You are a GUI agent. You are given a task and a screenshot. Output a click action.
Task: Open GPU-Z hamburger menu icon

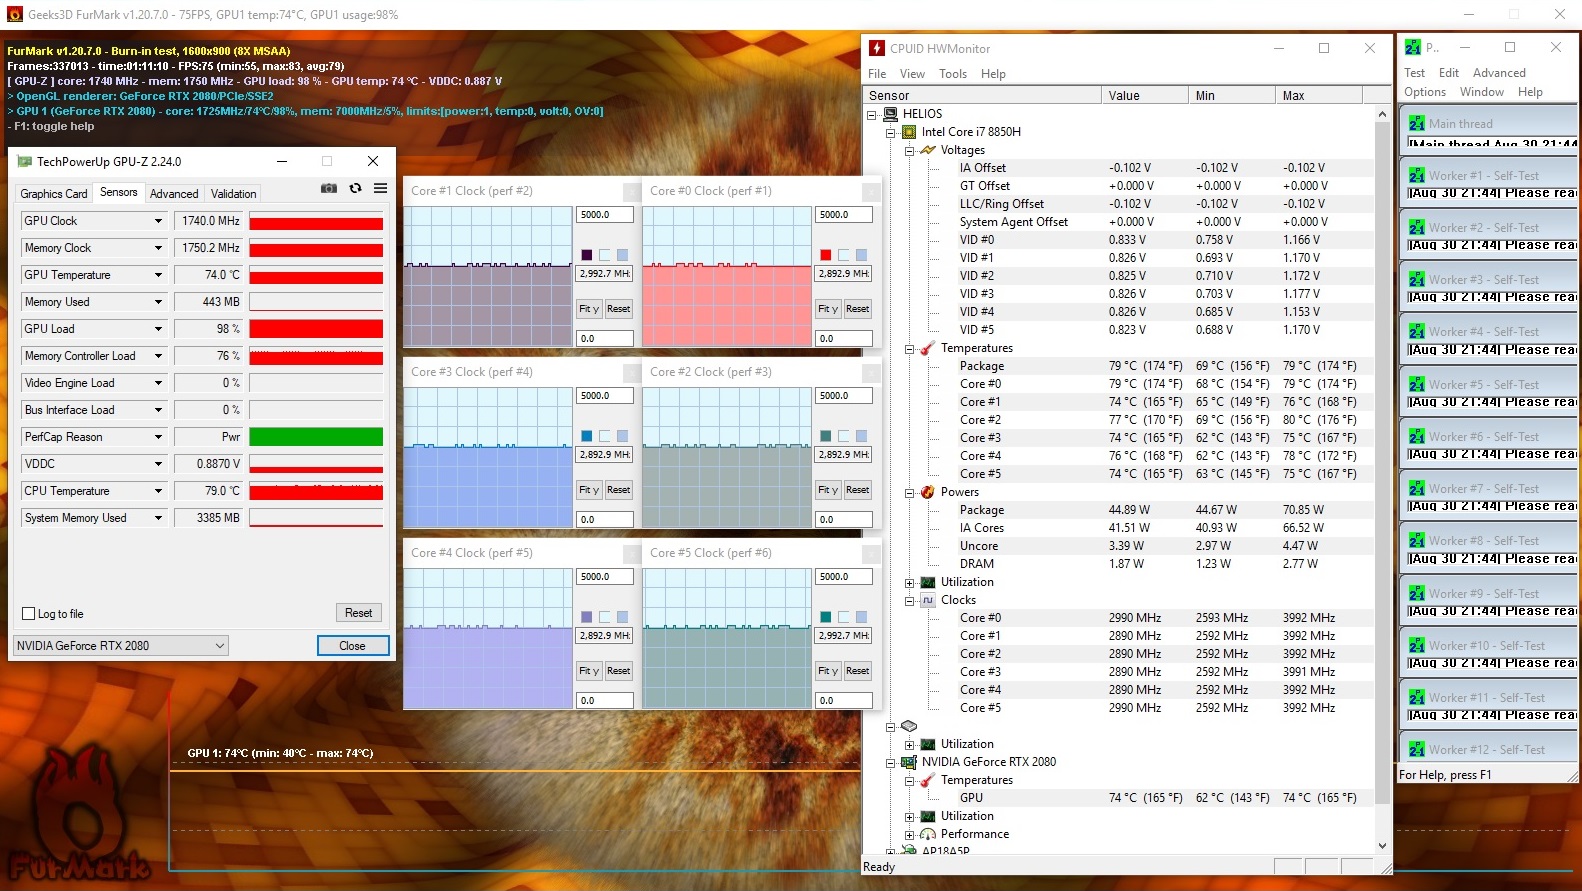pos(381,188)
